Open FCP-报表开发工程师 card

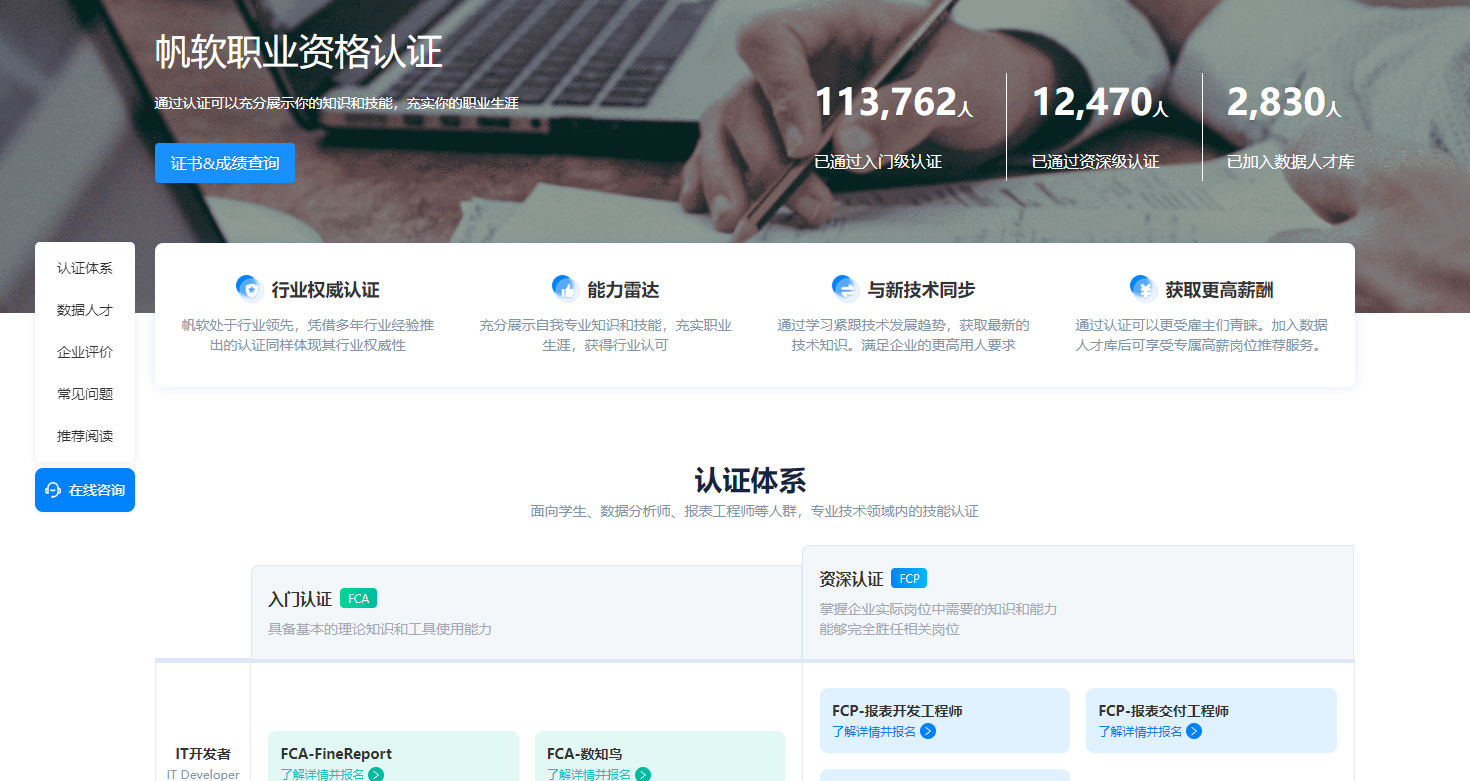coord(945,720)
